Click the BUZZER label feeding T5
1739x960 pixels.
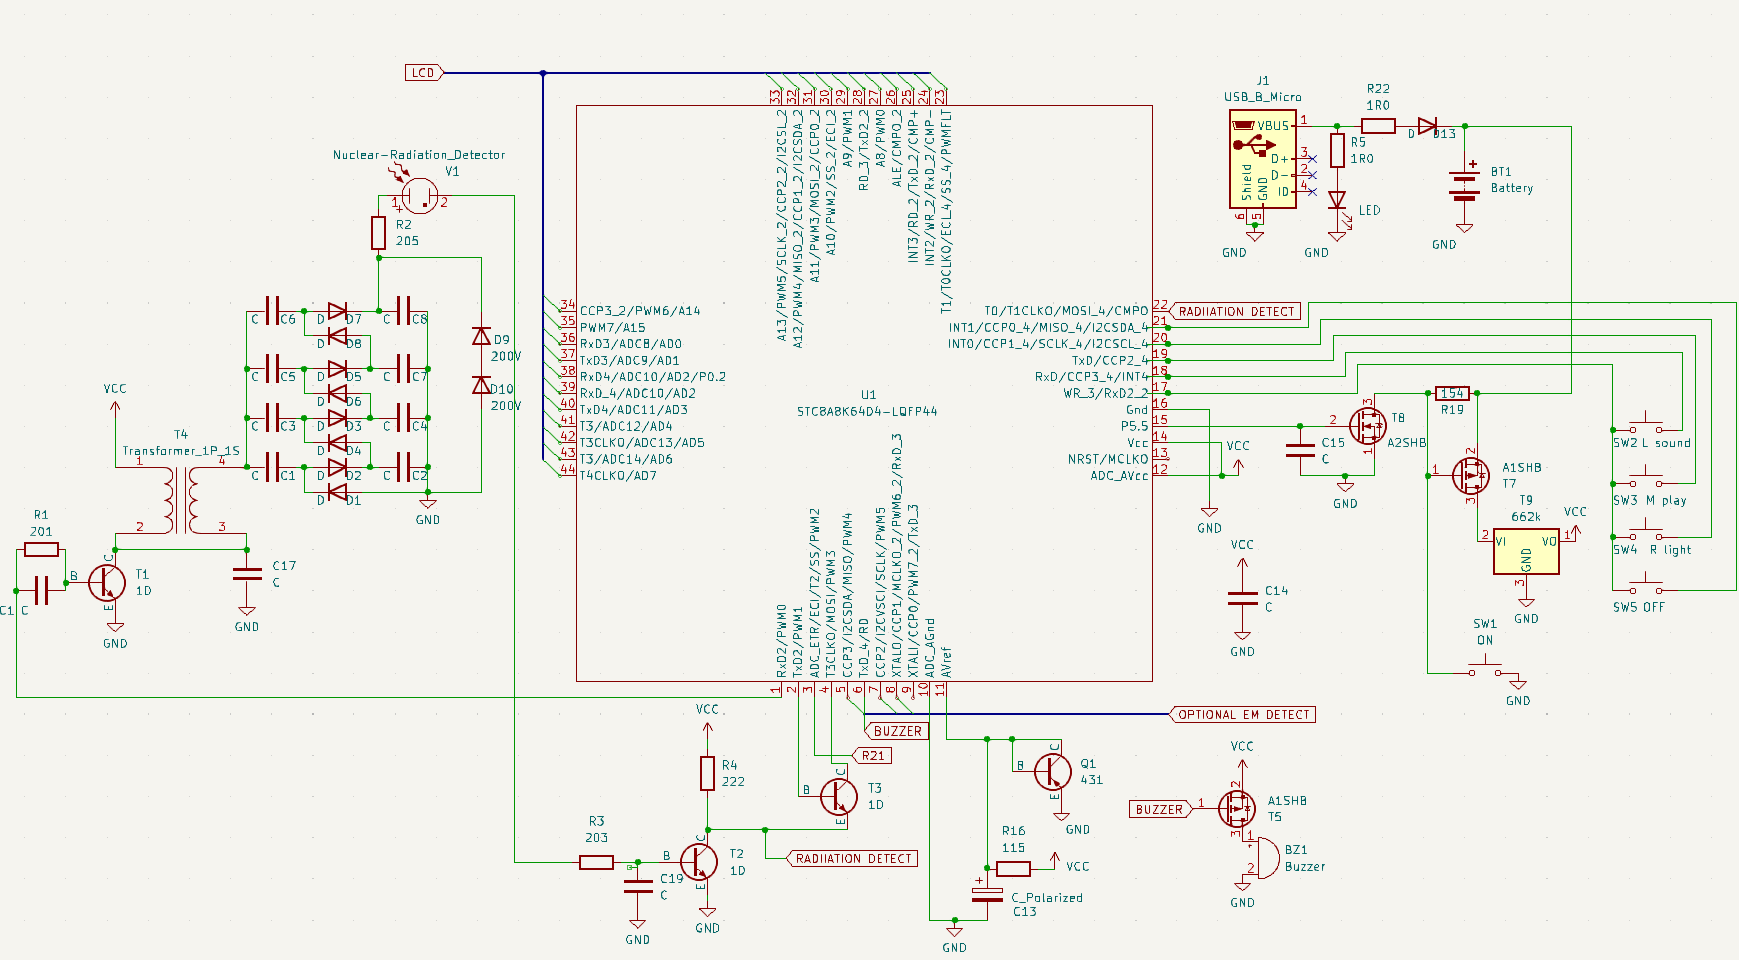[1160, 809]
